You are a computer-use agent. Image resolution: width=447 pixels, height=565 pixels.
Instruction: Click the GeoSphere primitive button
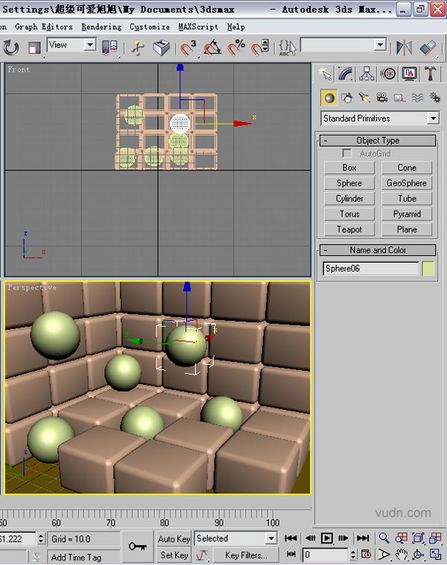point(406,183)
